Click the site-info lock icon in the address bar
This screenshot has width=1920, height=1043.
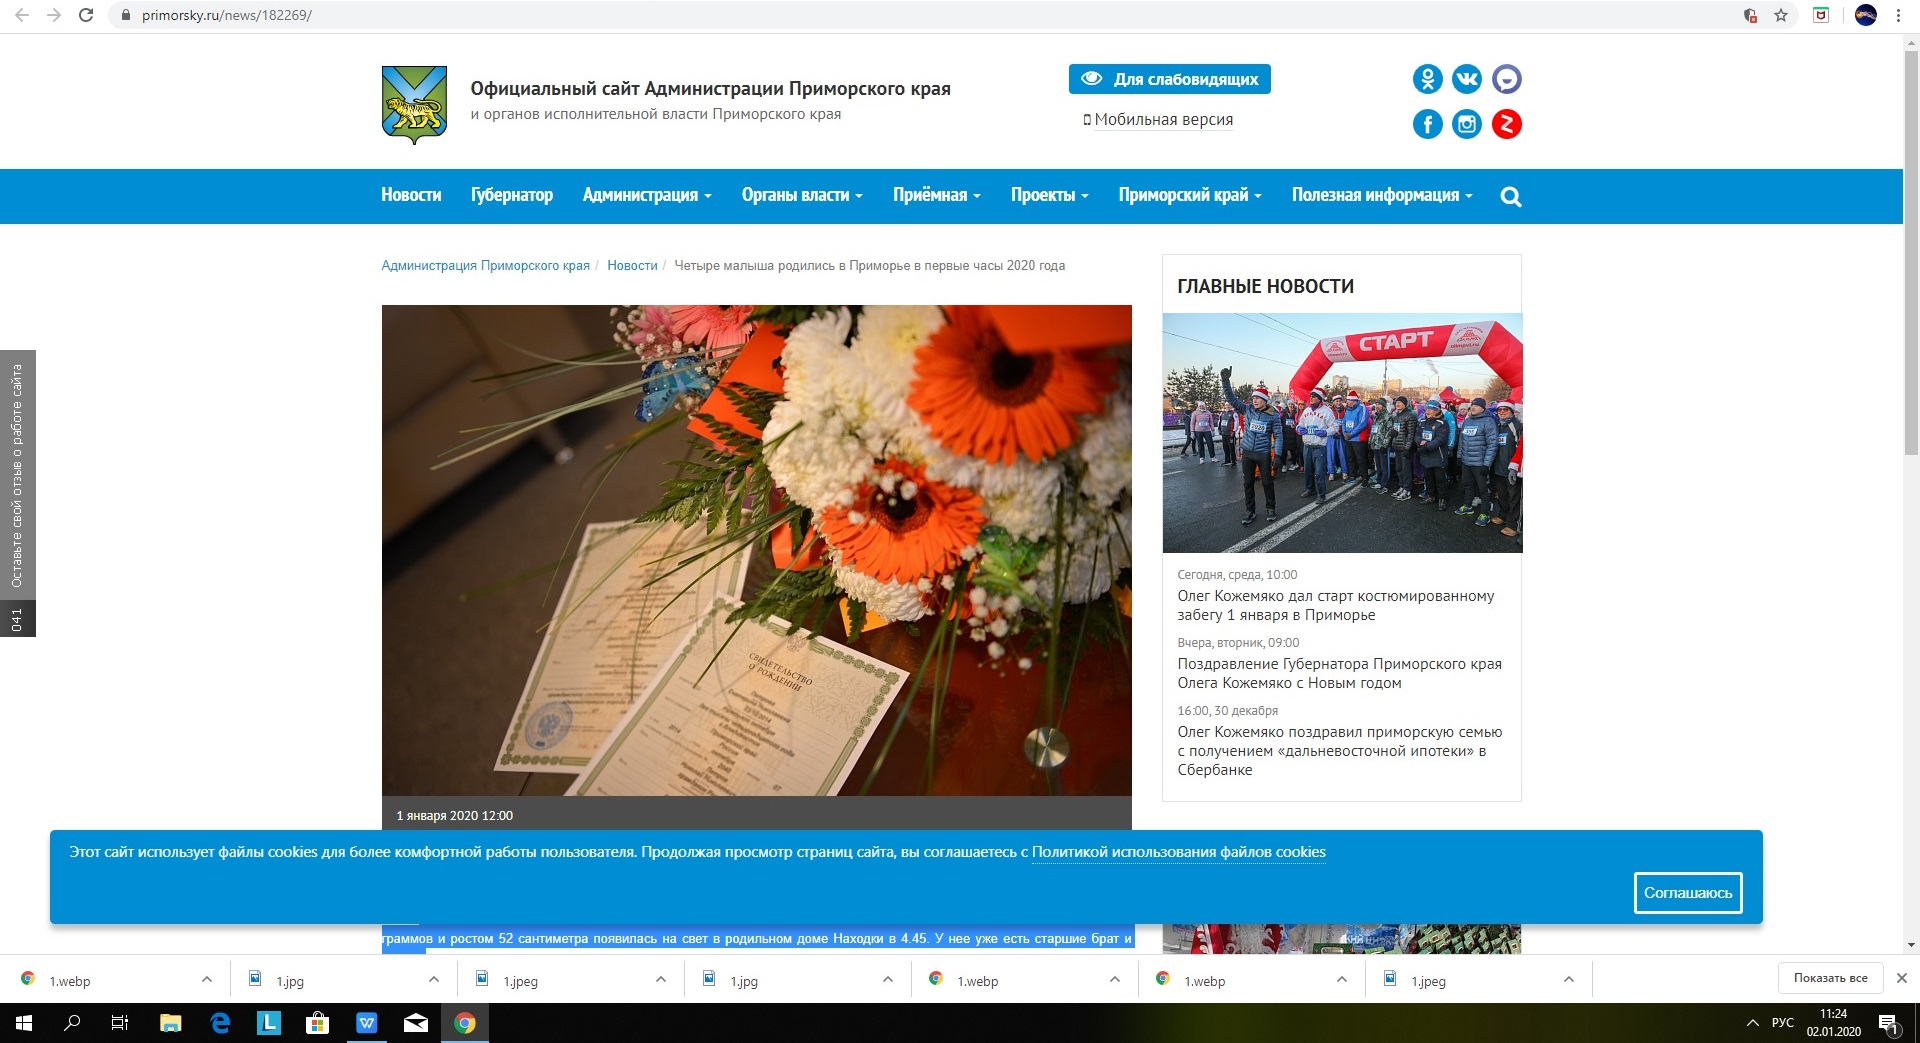click(x=125, y=15)
